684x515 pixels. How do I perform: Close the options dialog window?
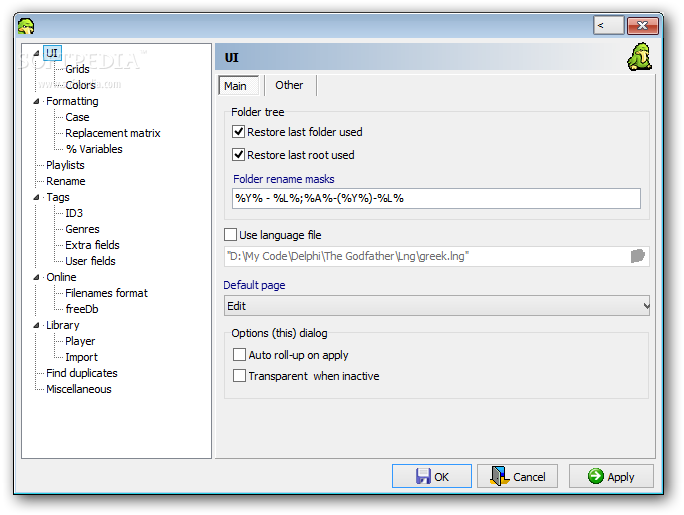(643, 26)
